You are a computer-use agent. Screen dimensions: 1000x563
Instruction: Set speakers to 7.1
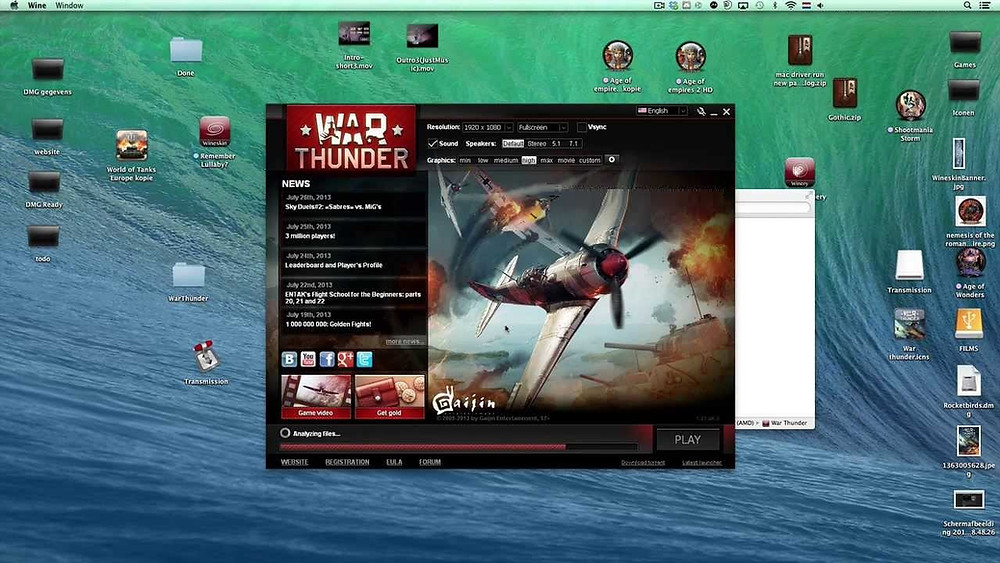pyautogui.click(x=573, y=143)
